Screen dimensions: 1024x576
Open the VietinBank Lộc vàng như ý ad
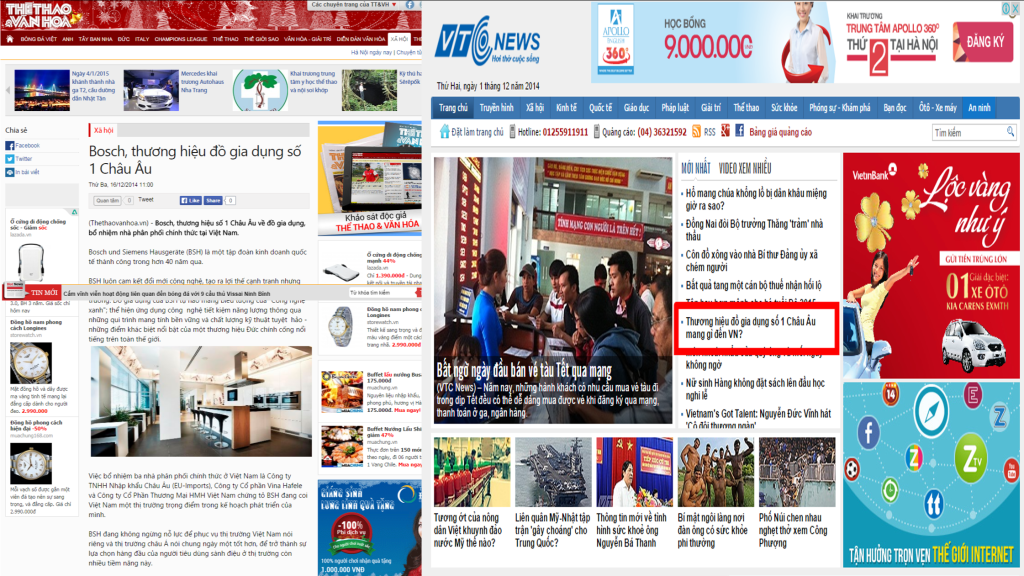tap(931, 266)
